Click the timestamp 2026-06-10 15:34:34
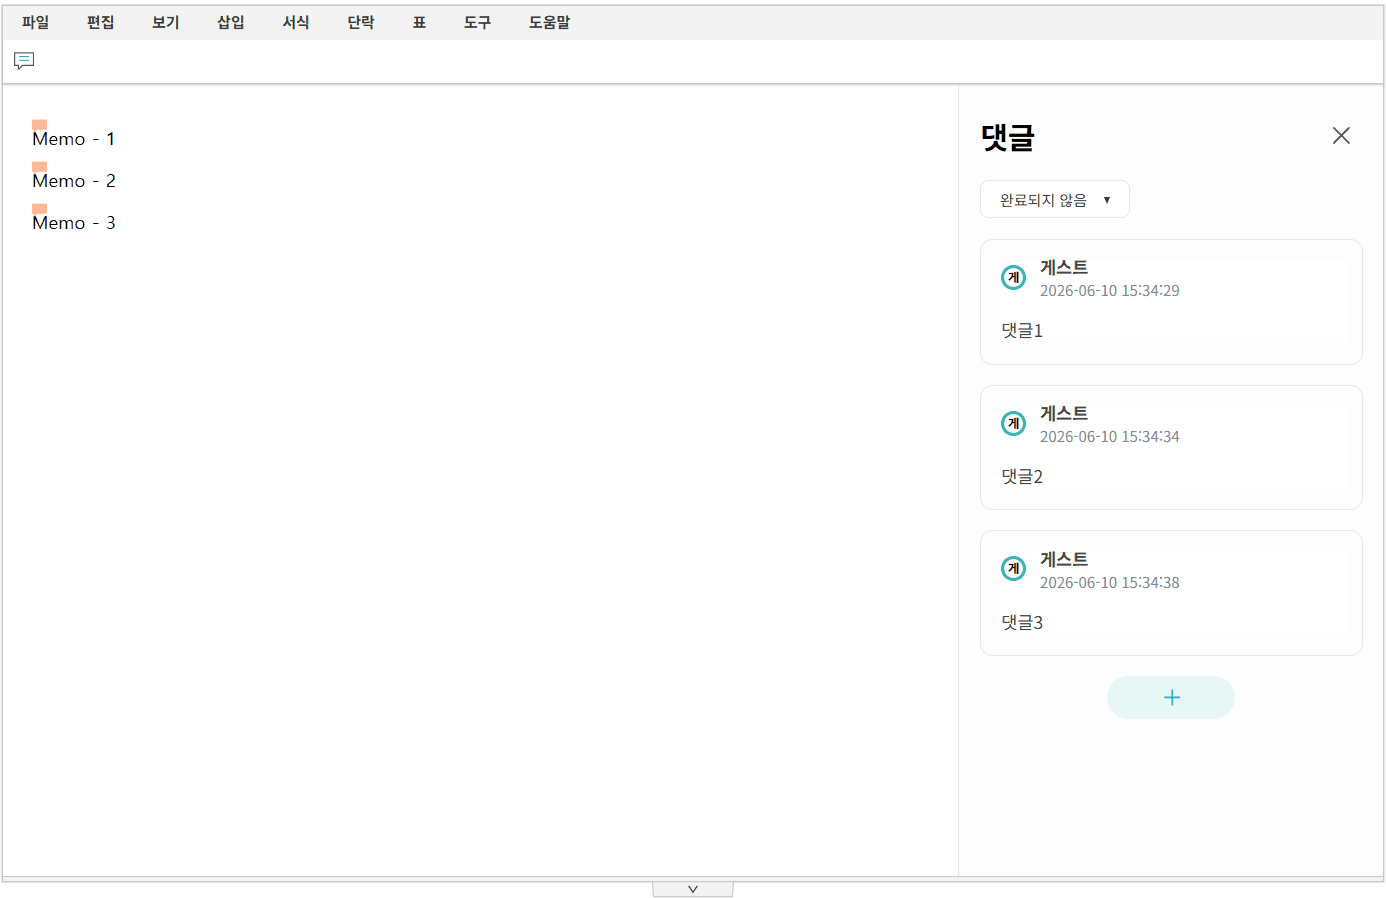 pyautogui.click(x=1110, y=437)
